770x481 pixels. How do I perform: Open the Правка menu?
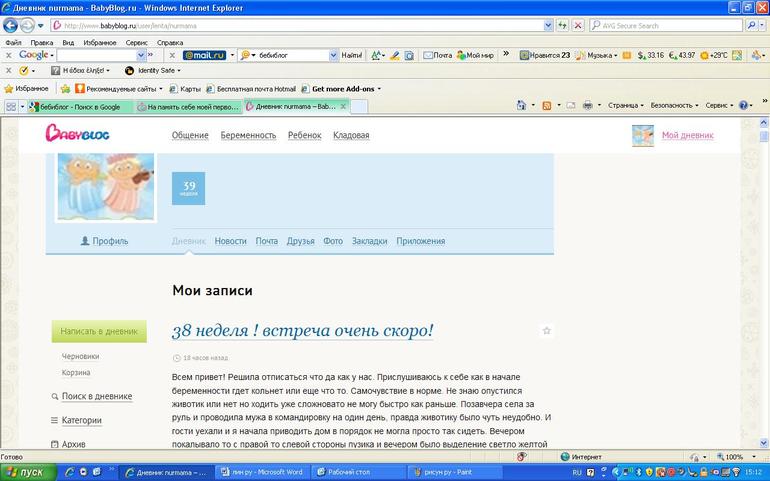pyautogui.click(x=41, y=43)
